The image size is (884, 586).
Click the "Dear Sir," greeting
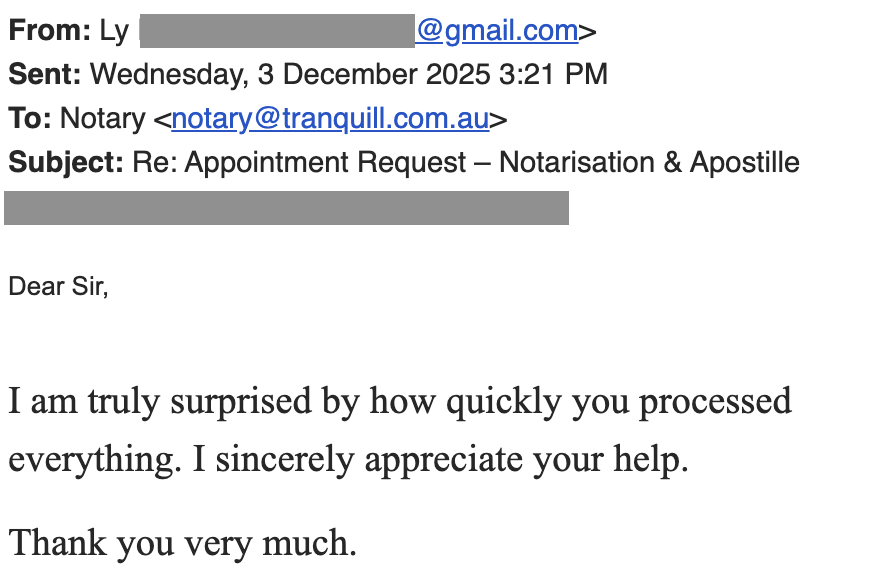[58, 287]
